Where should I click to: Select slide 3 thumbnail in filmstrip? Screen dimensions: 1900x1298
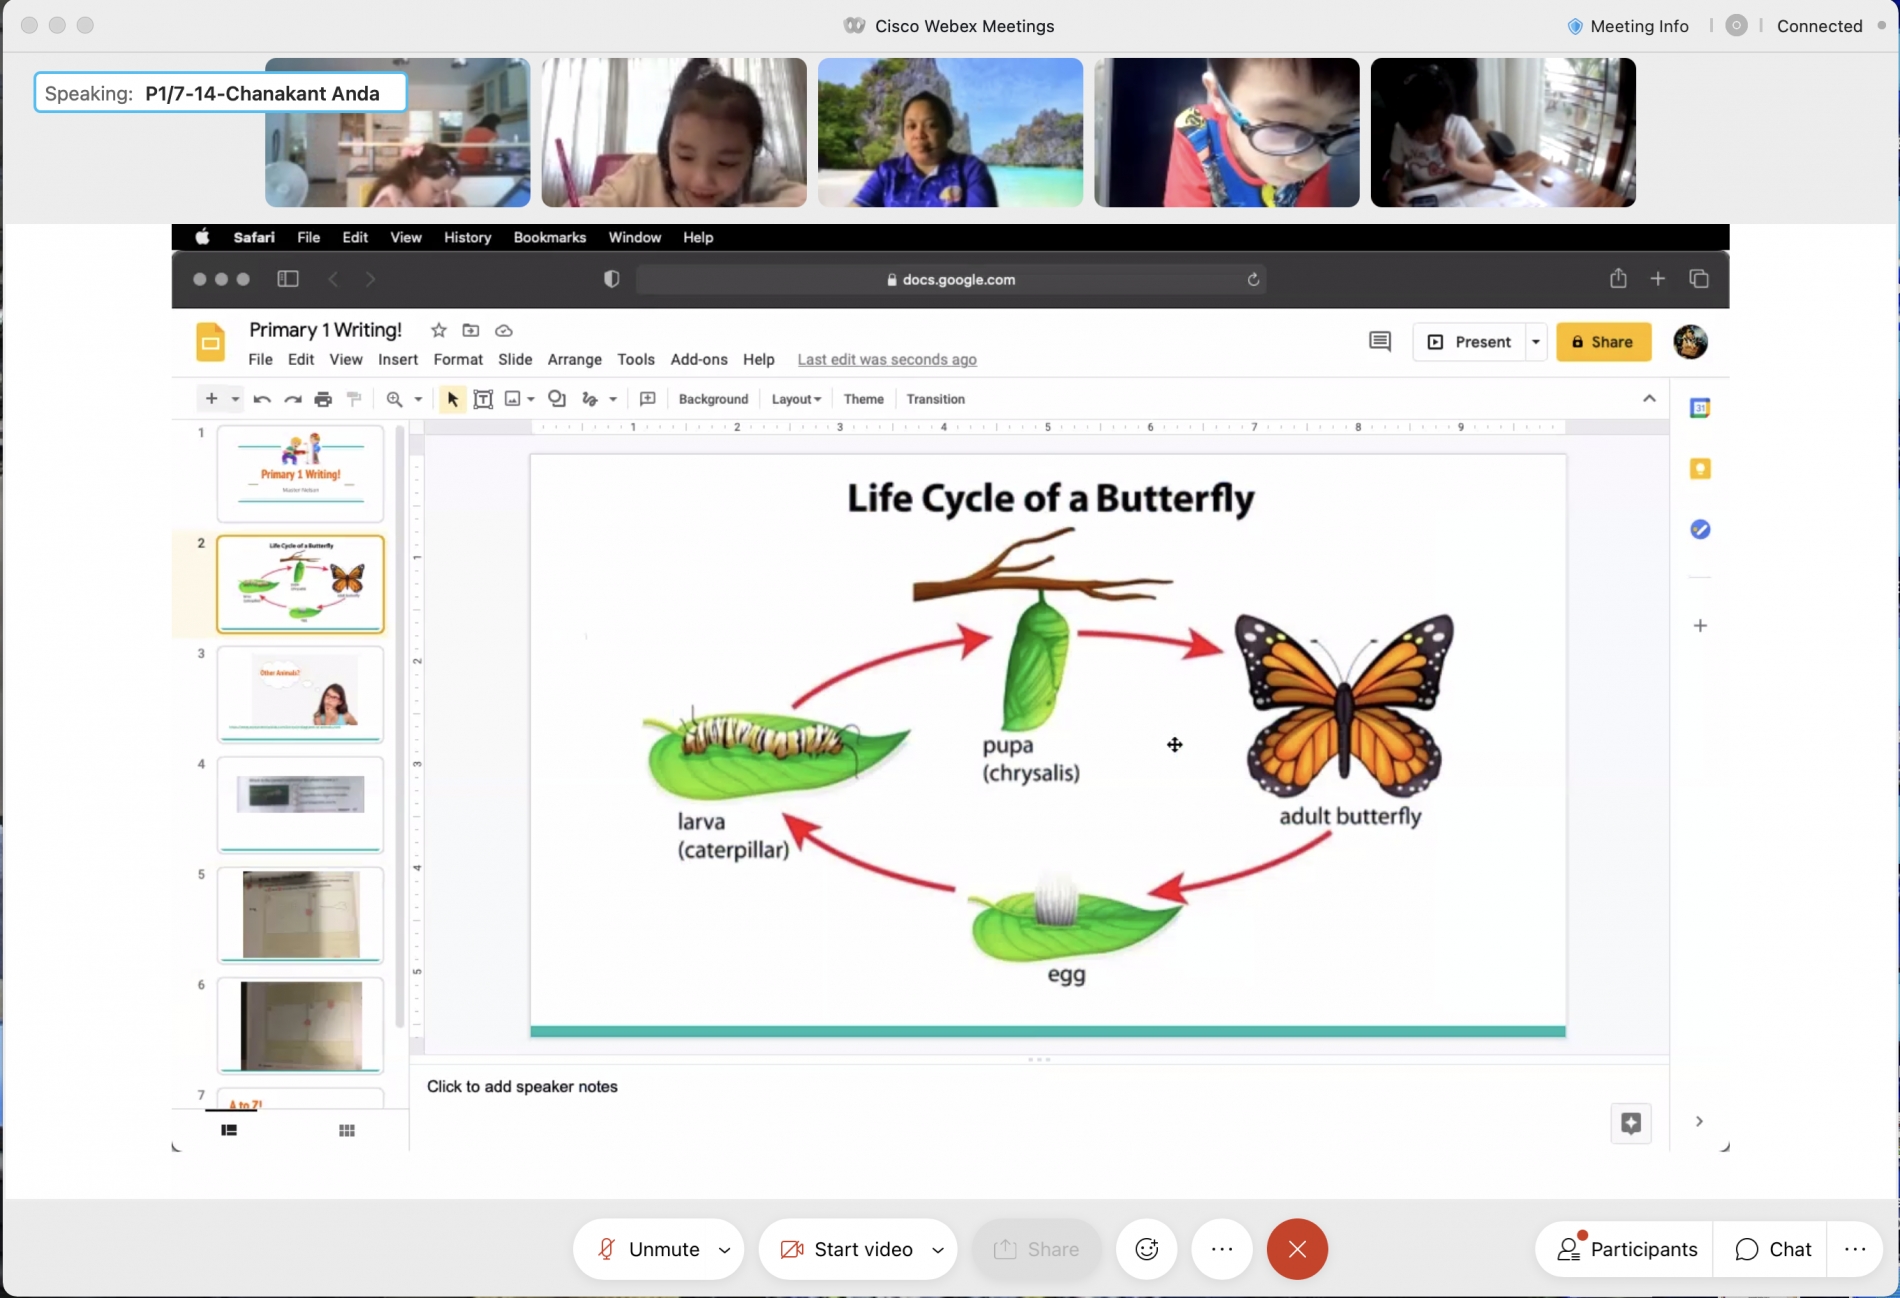(x=300, y=694)
